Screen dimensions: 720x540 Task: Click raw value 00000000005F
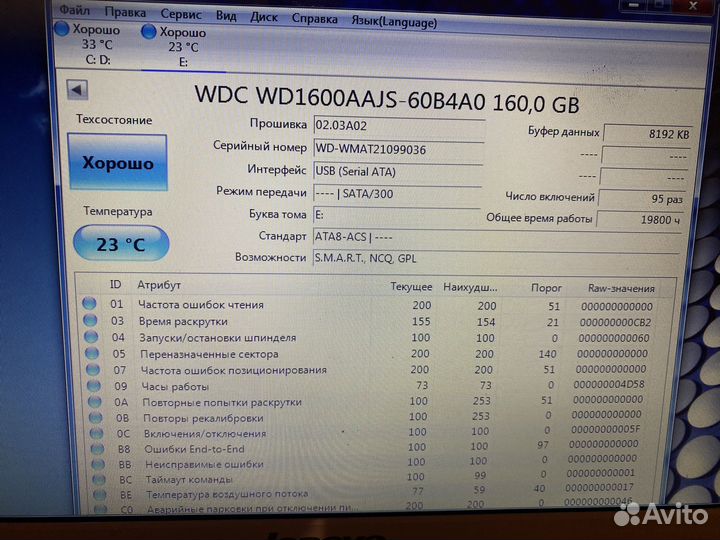tap(605, 429)
